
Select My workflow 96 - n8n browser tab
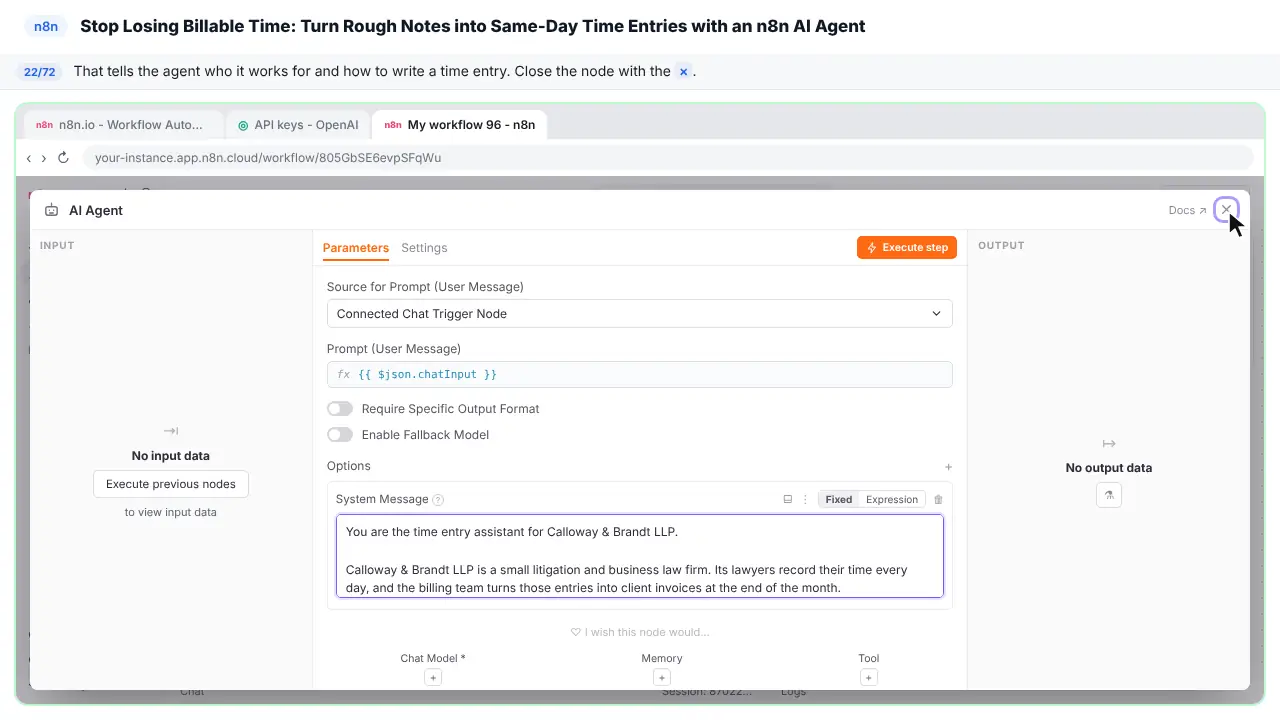tap(459, 125)
